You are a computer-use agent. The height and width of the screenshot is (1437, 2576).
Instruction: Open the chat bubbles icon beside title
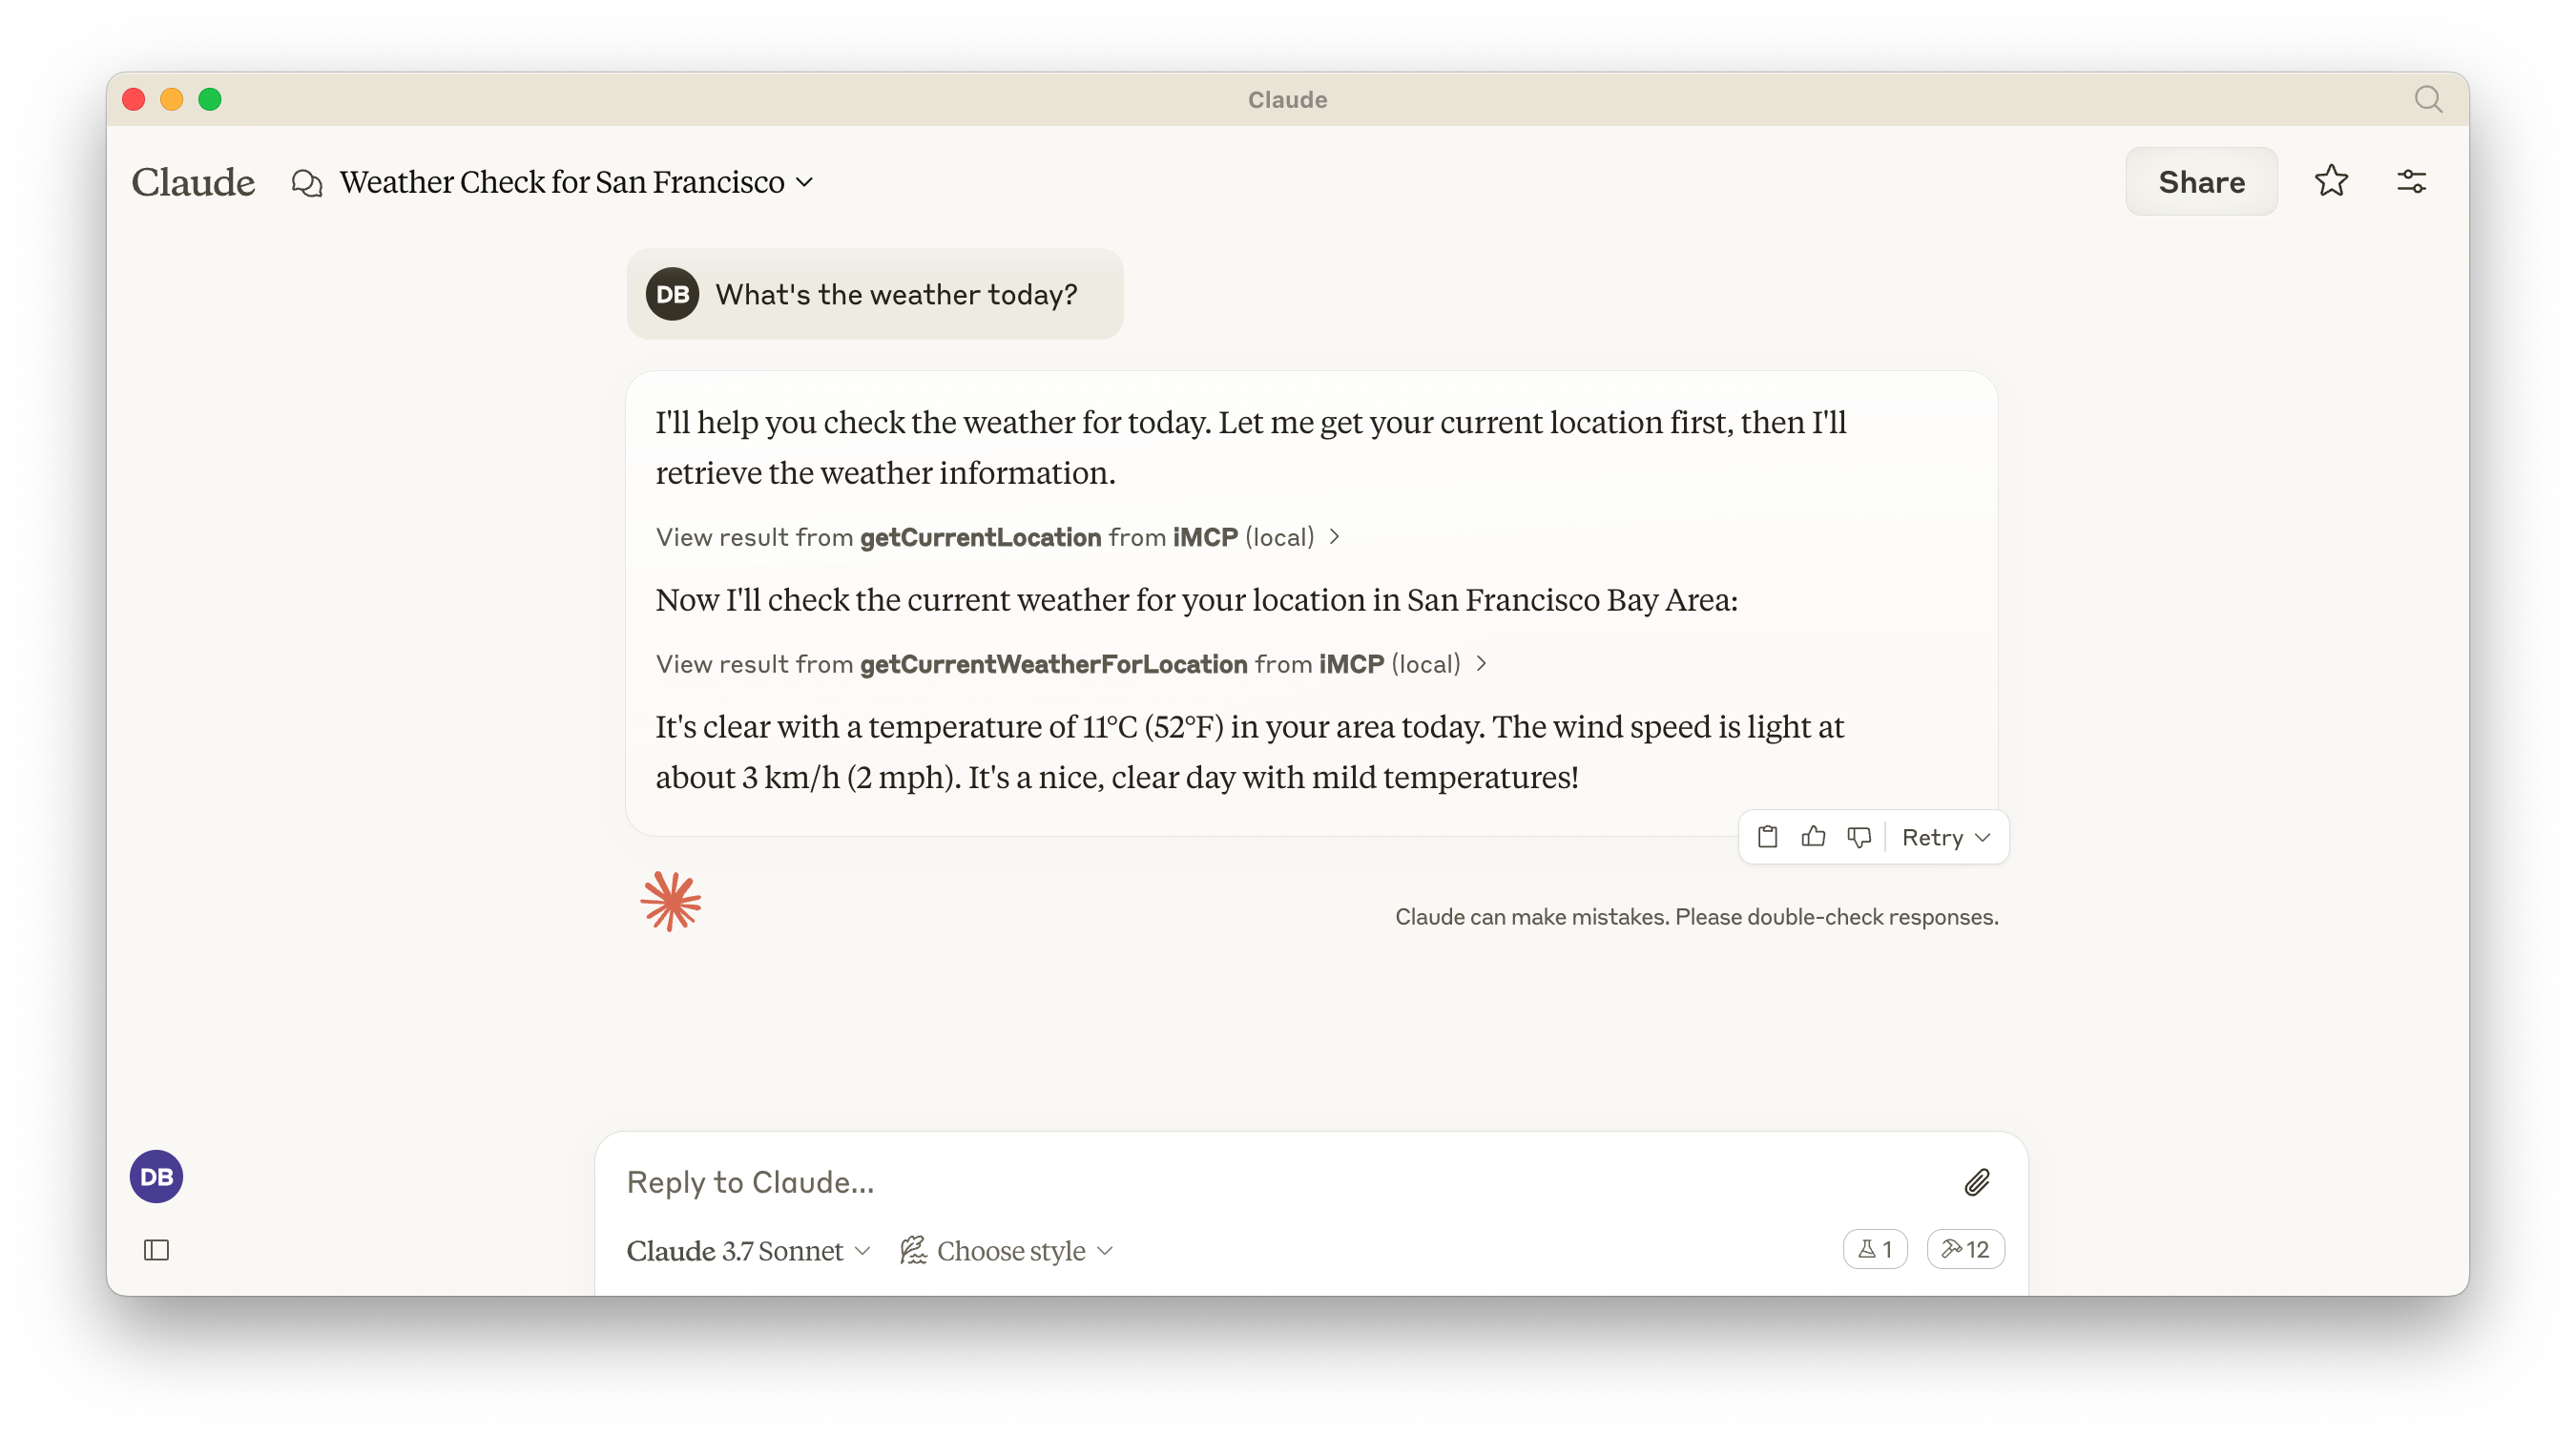(307, 183)
